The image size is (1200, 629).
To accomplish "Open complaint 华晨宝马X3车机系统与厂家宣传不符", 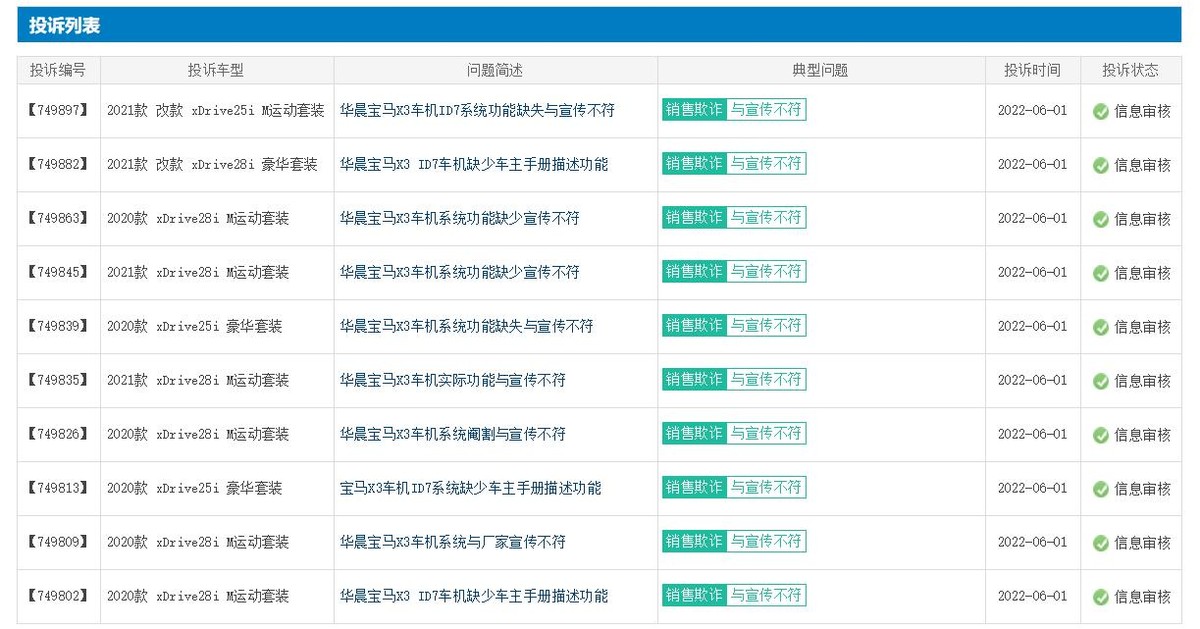I will coord(453,542).
